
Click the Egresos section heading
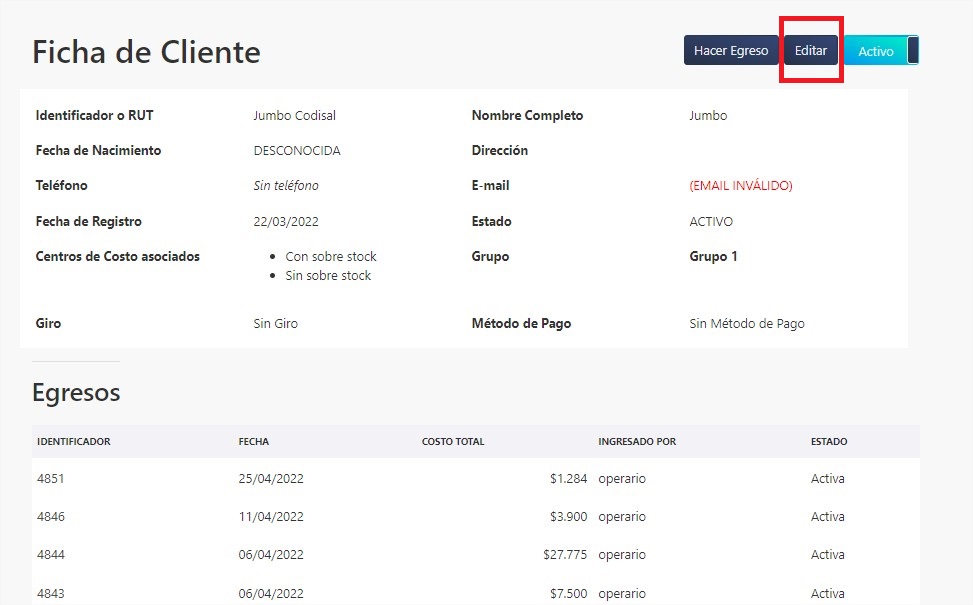pyautogui.click(x=76, y=392)
